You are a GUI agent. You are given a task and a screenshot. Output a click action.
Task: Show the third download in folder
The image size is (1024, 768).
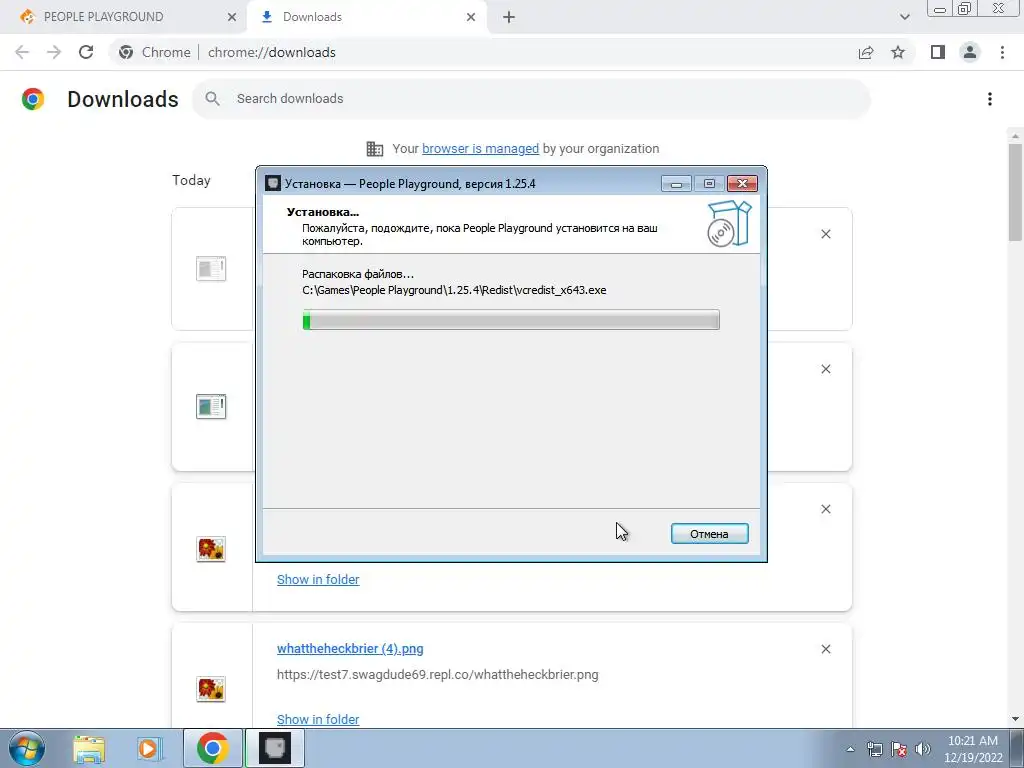(x=318, y=579)
